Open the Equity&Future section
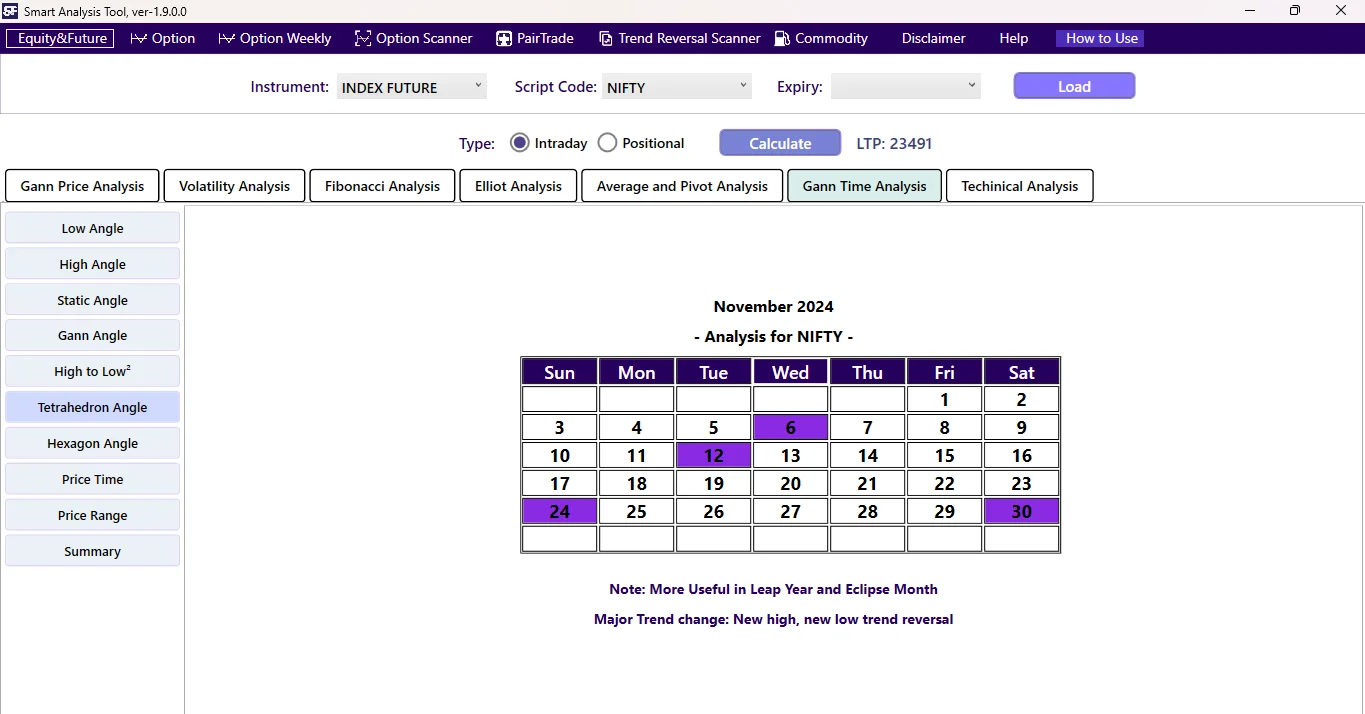 click(59, 38)
